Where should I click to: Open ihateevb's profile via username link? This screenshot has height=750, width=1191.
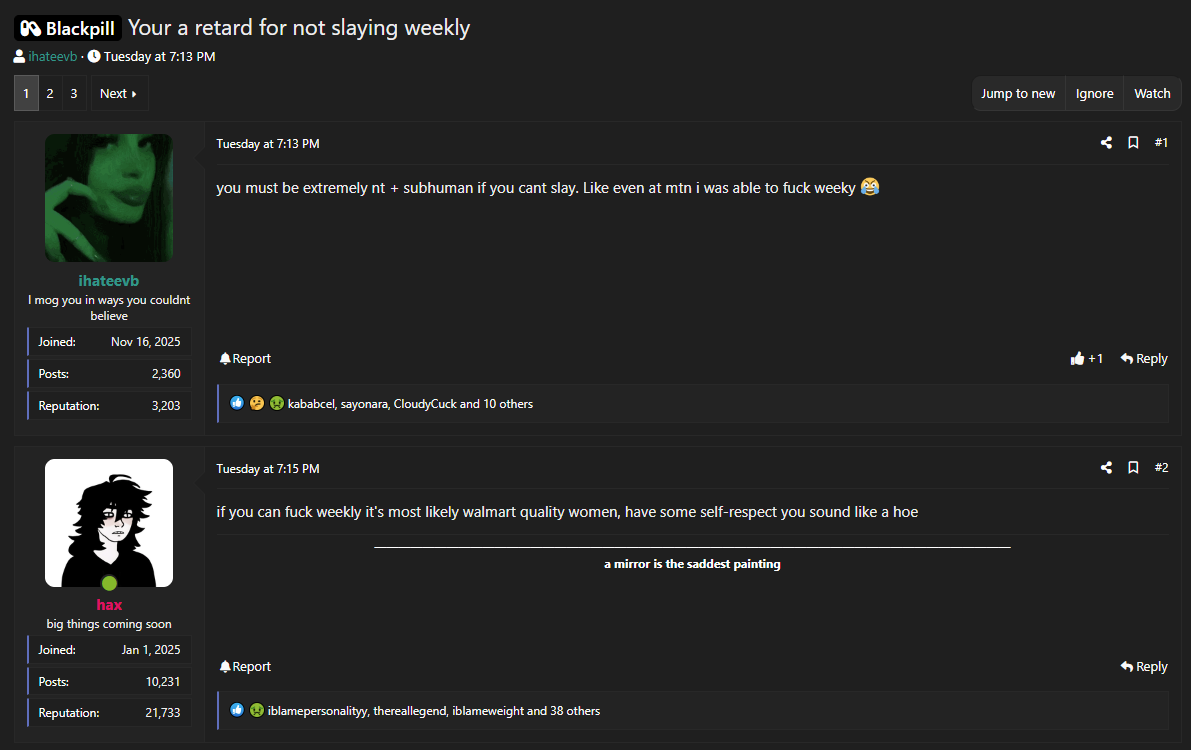(108, 281)
